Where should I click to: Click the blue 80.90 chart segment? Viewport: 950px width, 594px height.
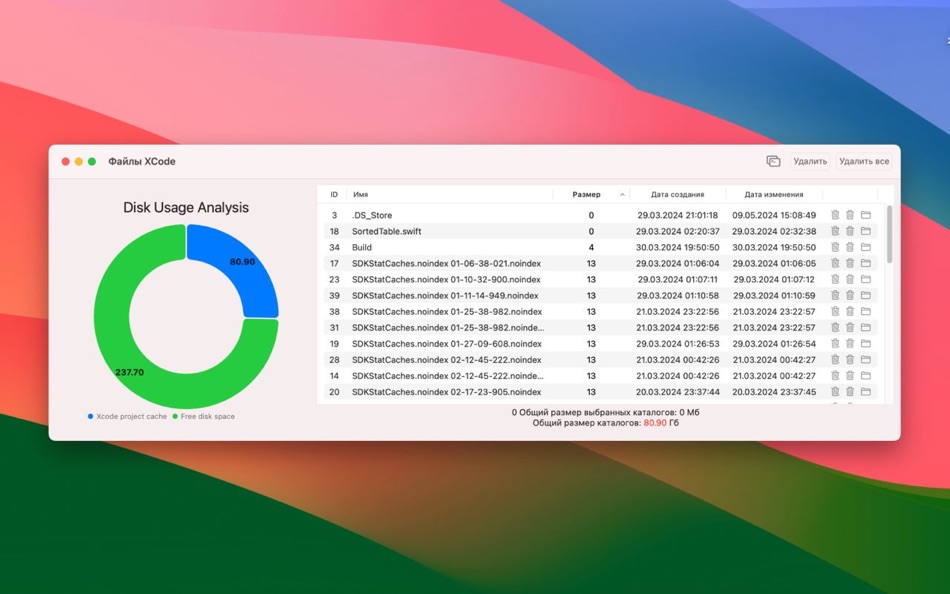point(241,261)
